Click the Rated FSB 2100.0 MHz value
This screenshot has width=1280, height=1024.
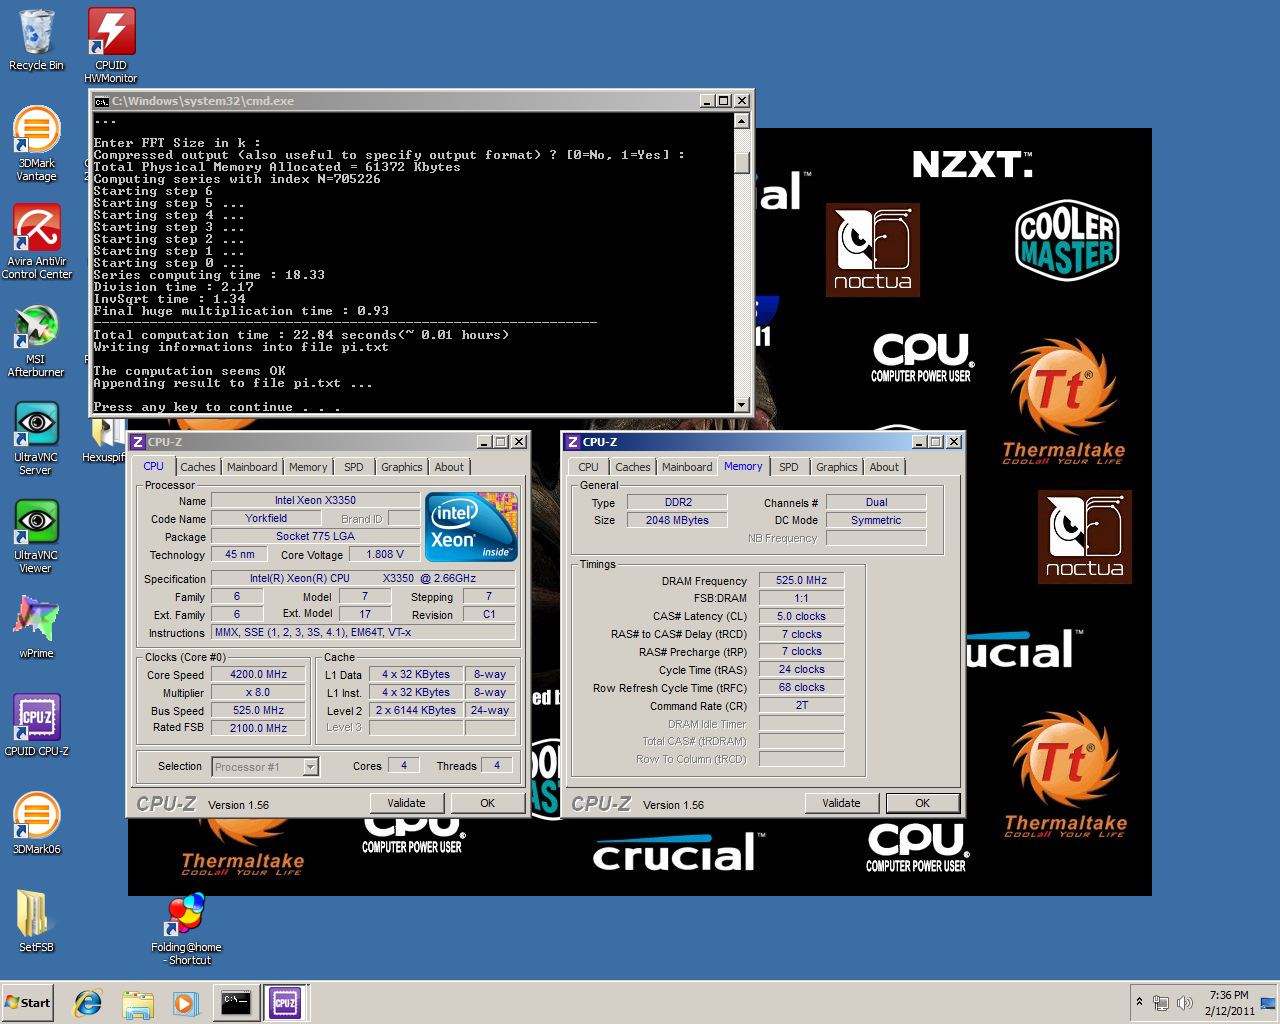(259, 728)
